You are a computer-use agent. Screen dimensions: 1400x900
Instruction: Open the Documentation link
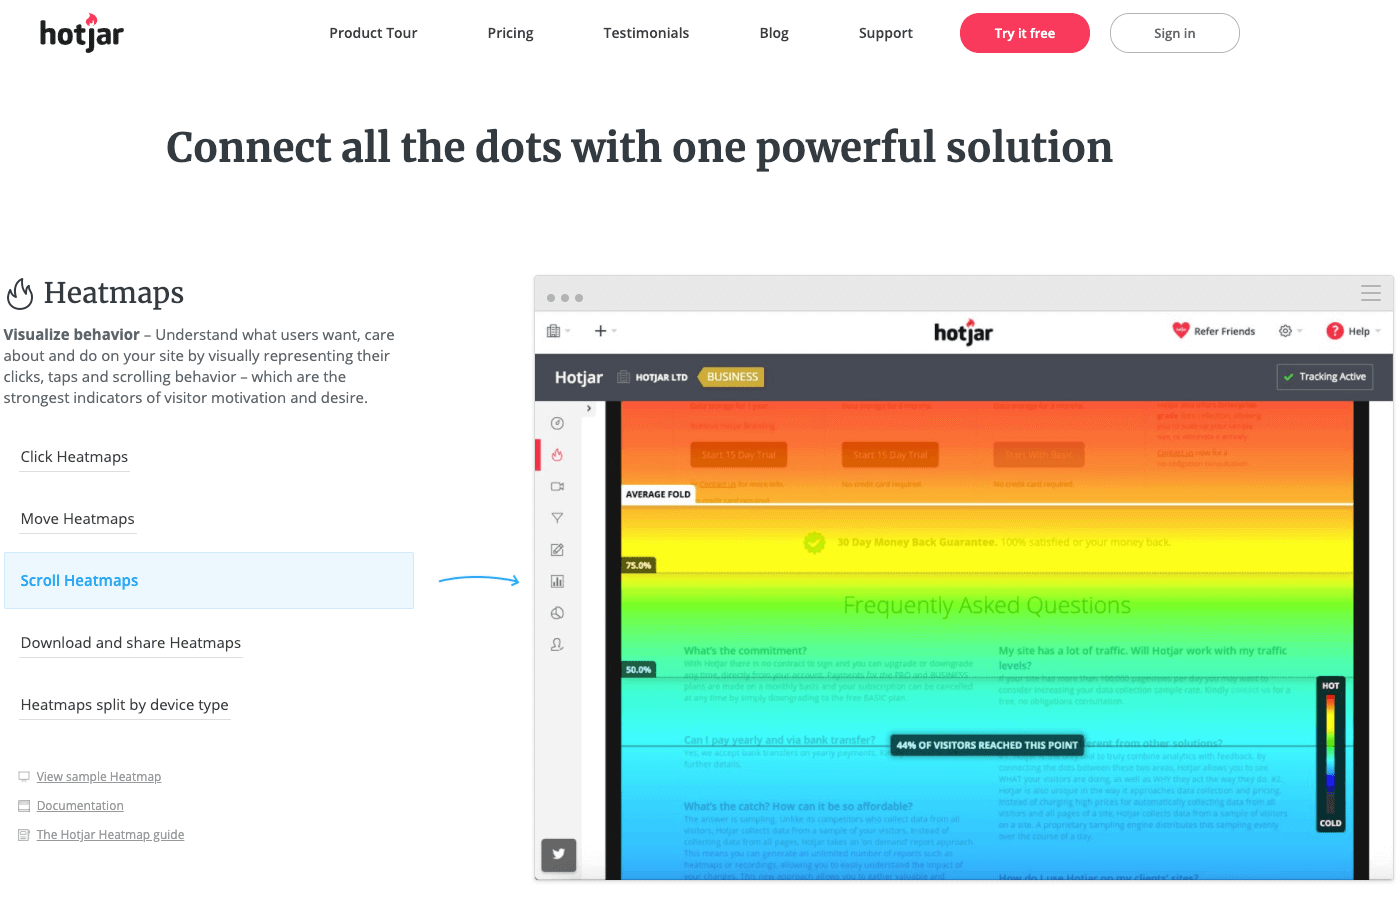pos(80,806)
